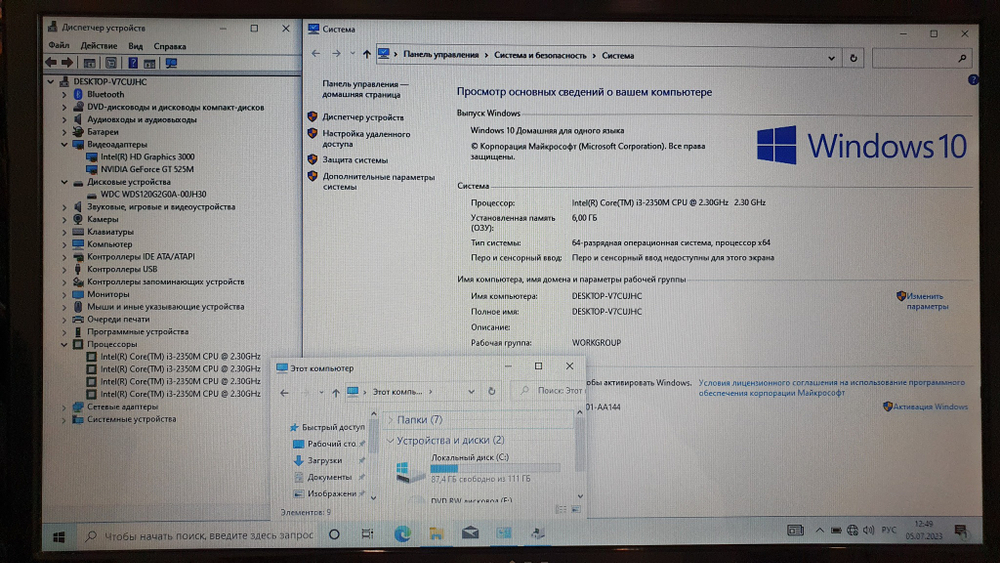Open Диспетчер устройств link in System window
The width and height of the screenshot is (1000, 563).
coord(362,117)
